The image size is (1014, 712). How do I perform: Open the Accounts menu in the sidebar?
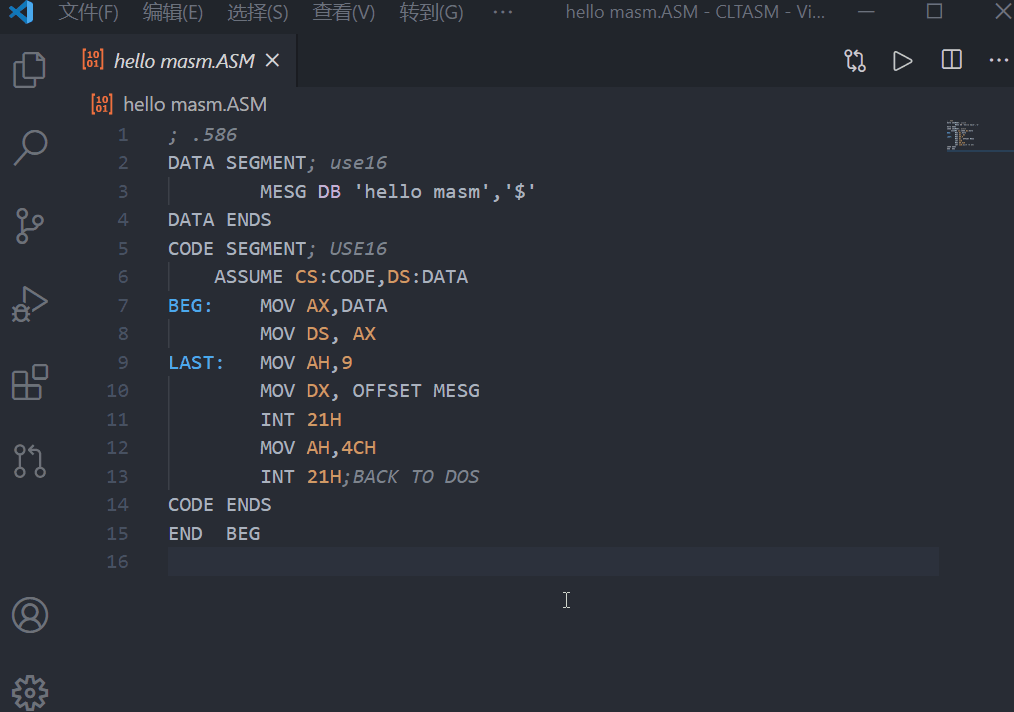pos(29,616)
